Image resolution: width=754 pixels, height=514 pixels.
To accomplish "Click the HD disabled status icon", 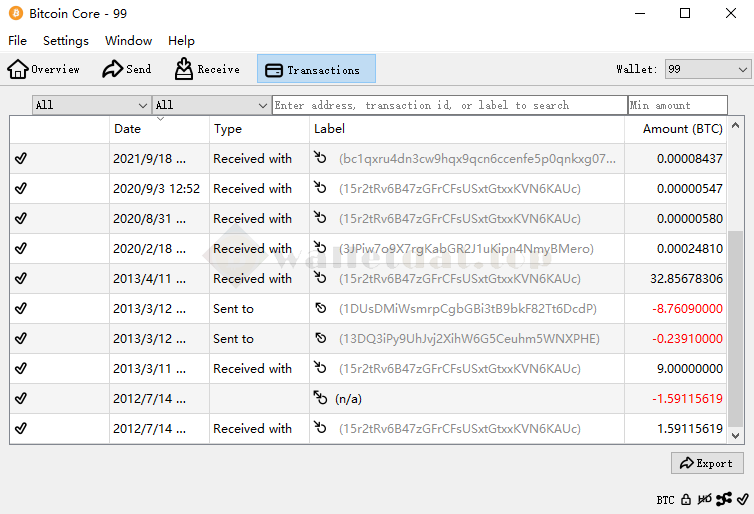I will point(705,499).
